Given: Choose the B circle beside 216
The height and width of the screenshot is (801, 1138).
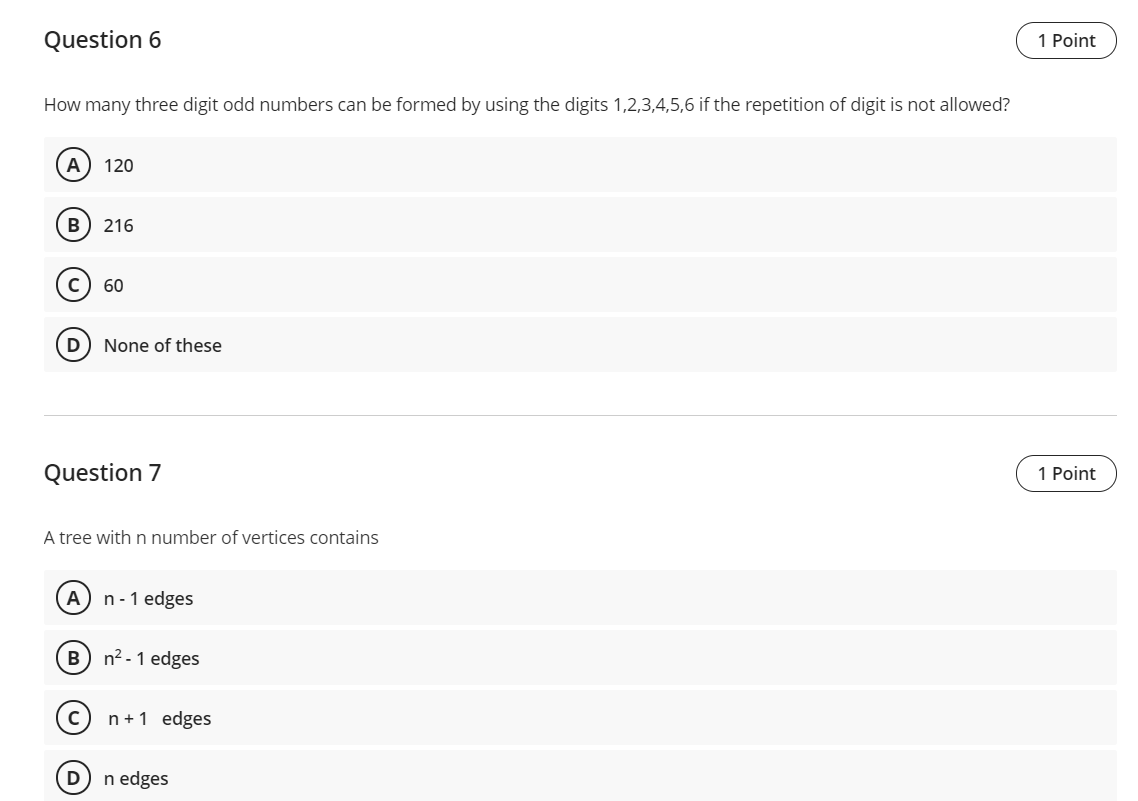Looking at the screenshot, I should (72, 225).
